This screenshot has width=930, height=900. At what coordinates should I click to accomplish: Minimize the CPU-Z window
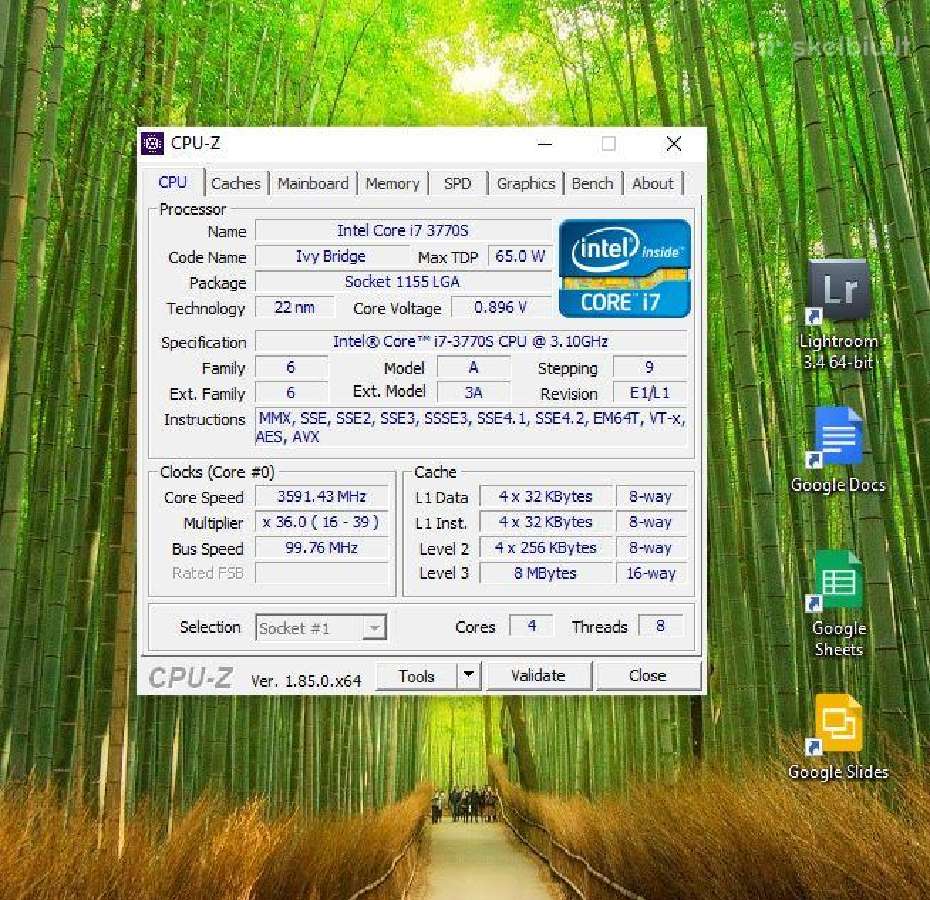click(x=544, y=143)
